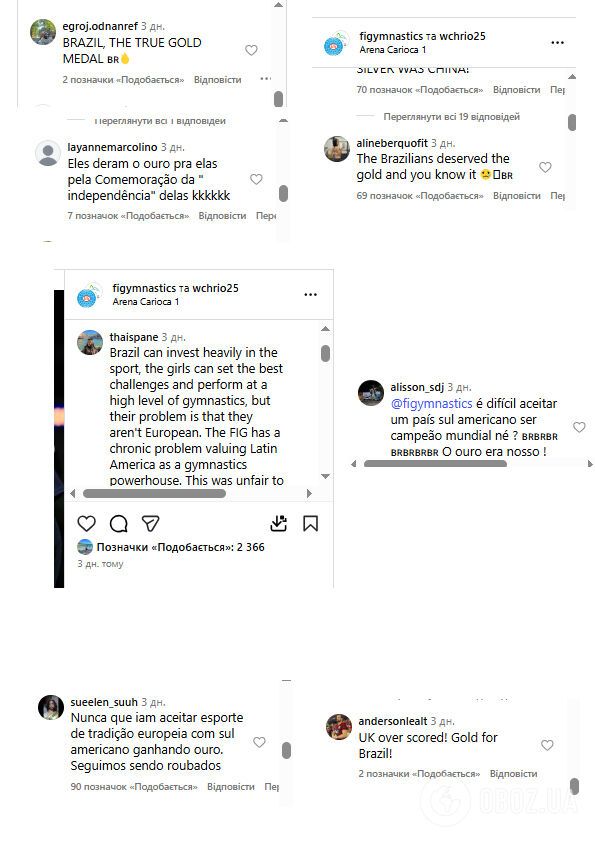Screen dimensions: 595x842
Task: Open more options in thaispane post header
Action: tap(310, 294)
